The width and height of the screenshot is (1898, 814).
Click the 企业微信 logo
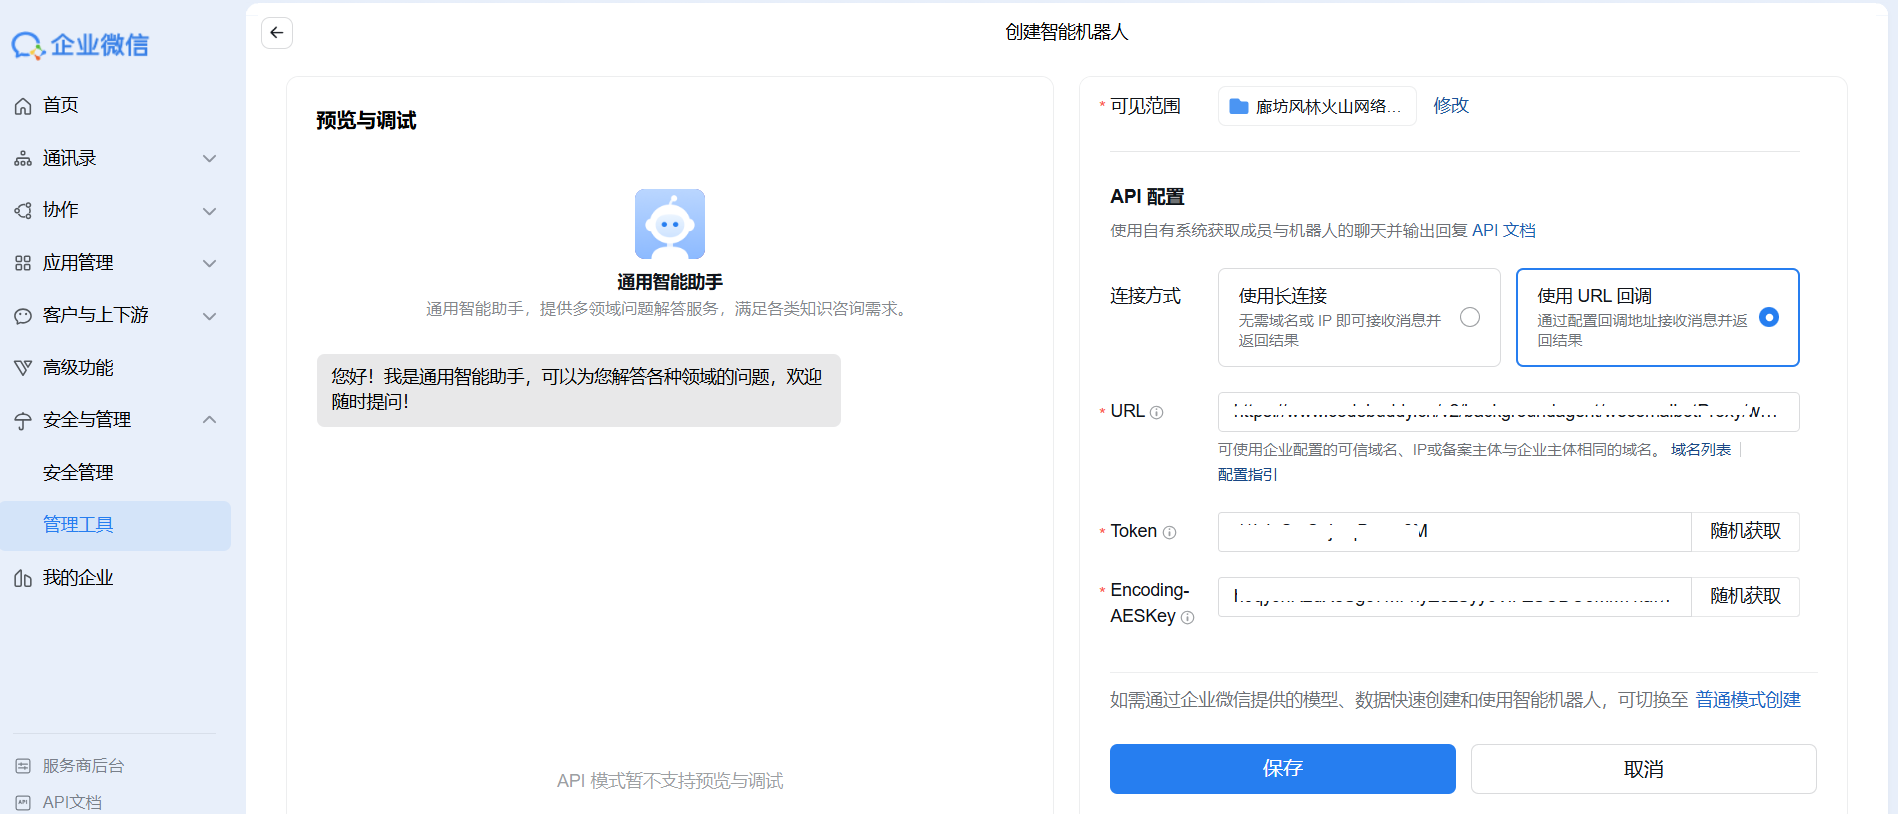(80, 45)
